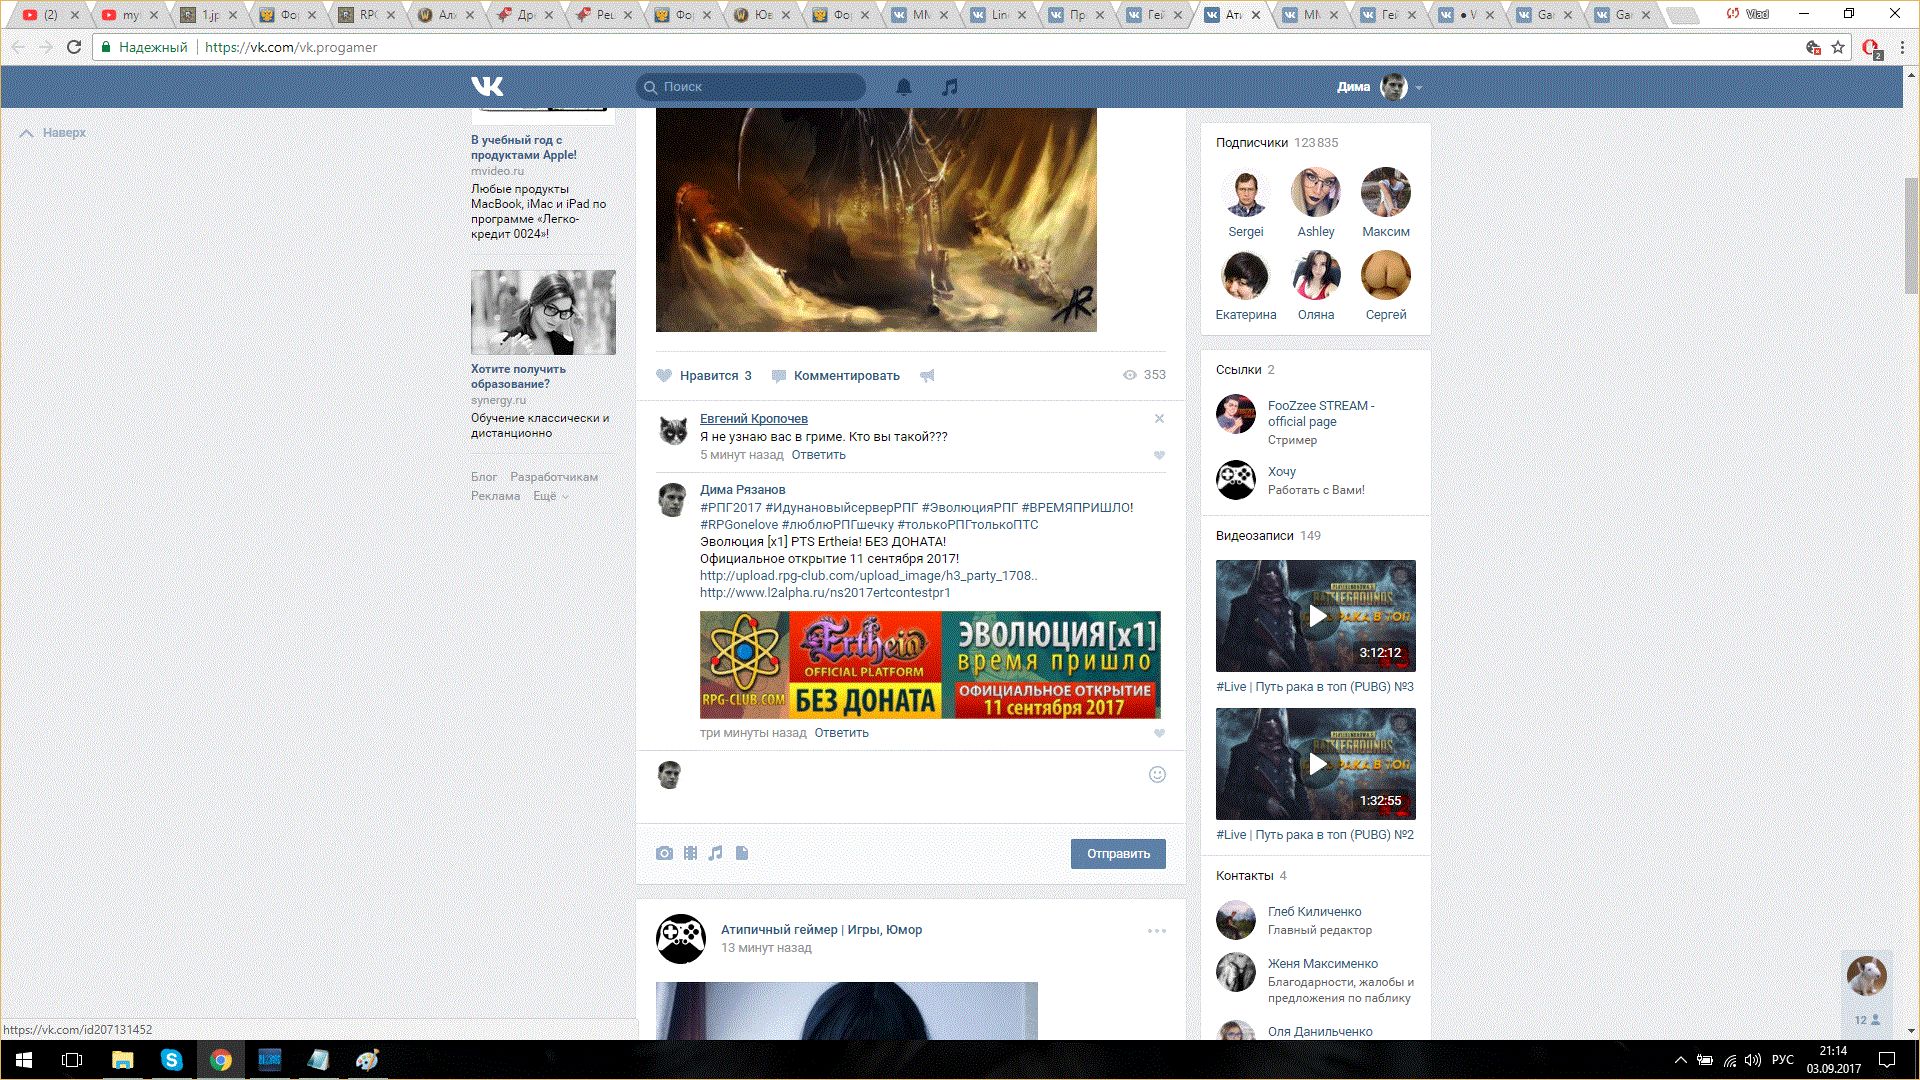This screenshot has width=1920, height=1080.
Task: Open subscriber Ashley's avatar
Action: coord(1316,192)
